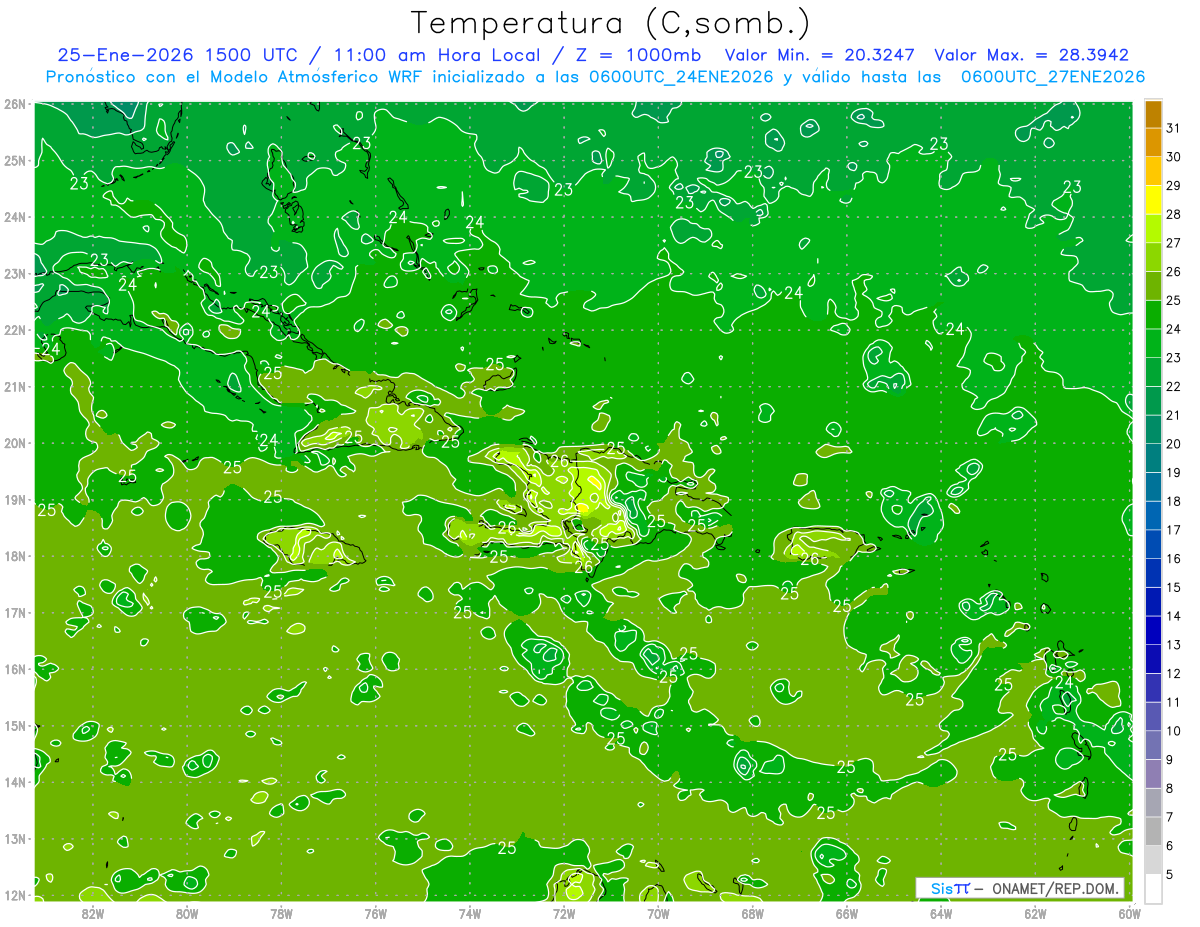Screen dimensions: 1200x927
Task: Click the 21N latitude axis label
Action: click(14, 387)
